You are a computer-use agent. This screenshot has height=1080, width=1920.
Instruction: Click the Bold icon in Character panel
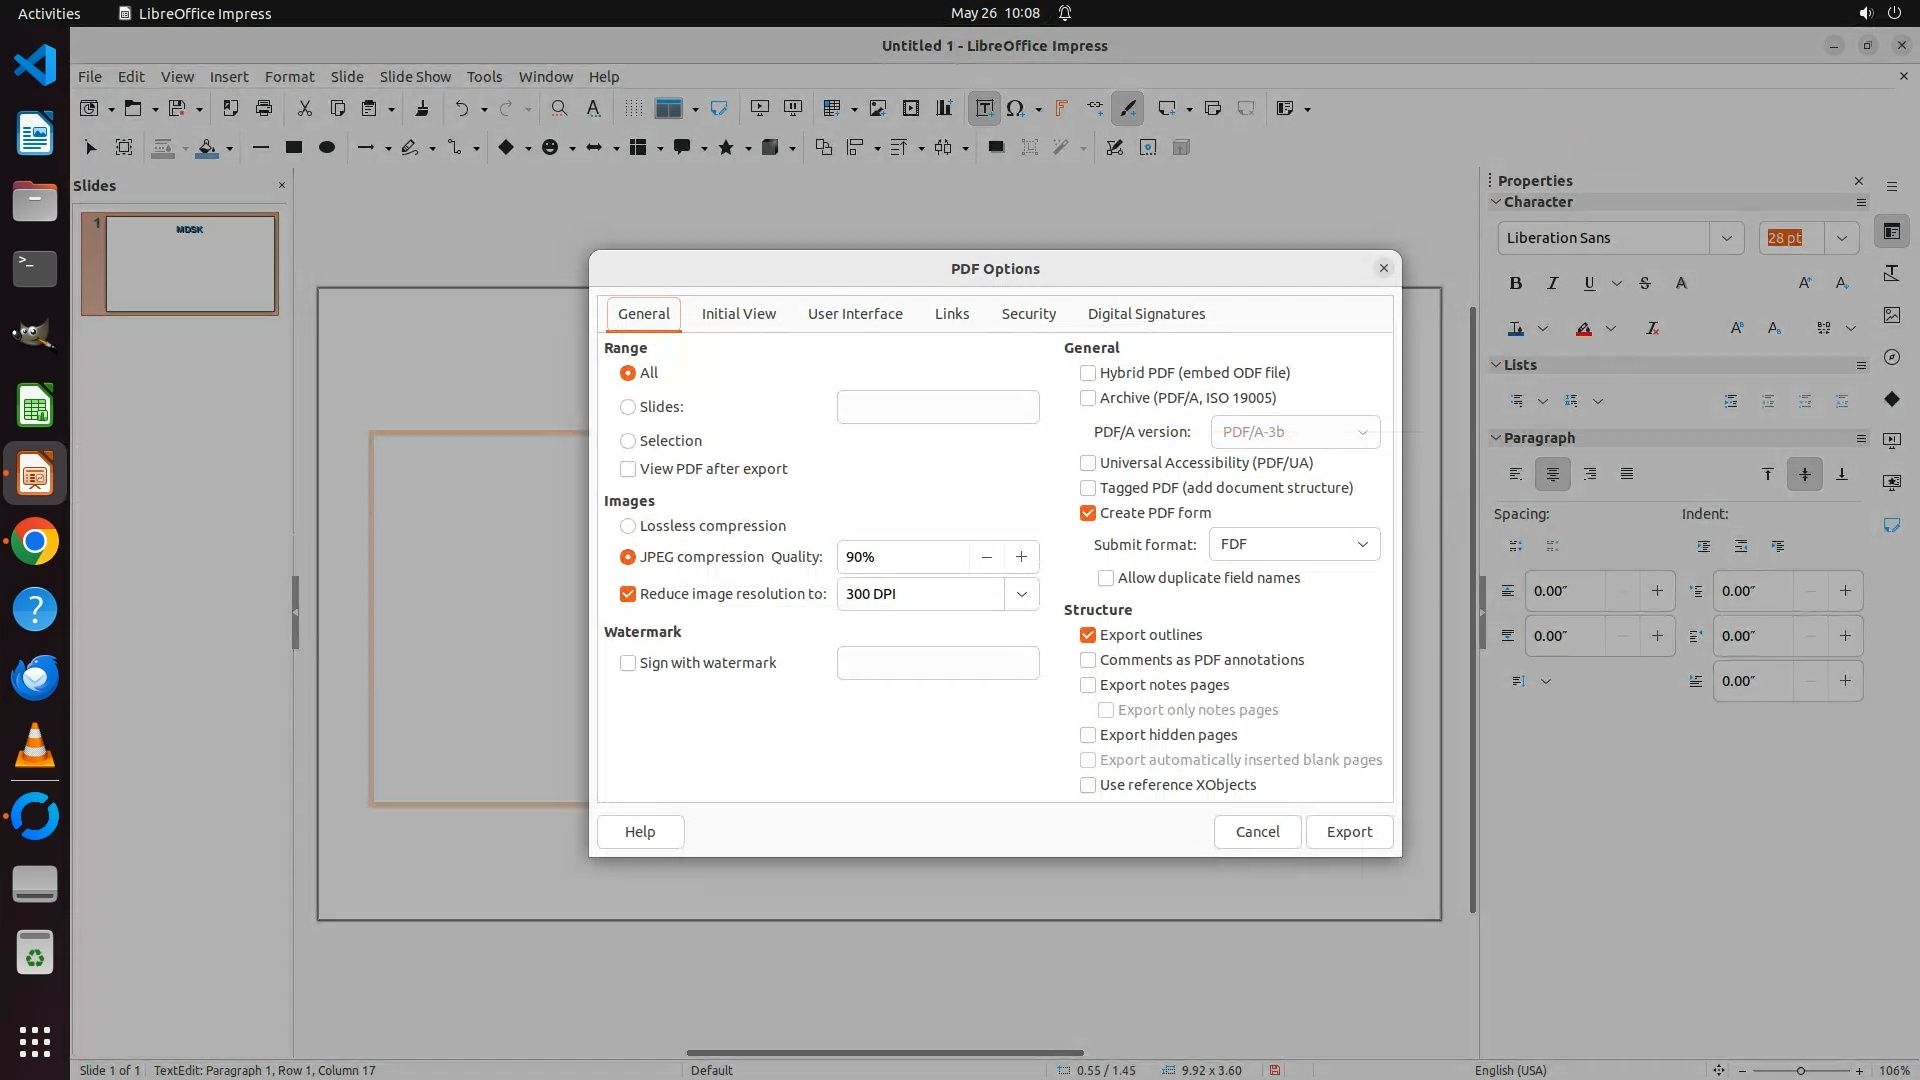[x=1516, y=283]
